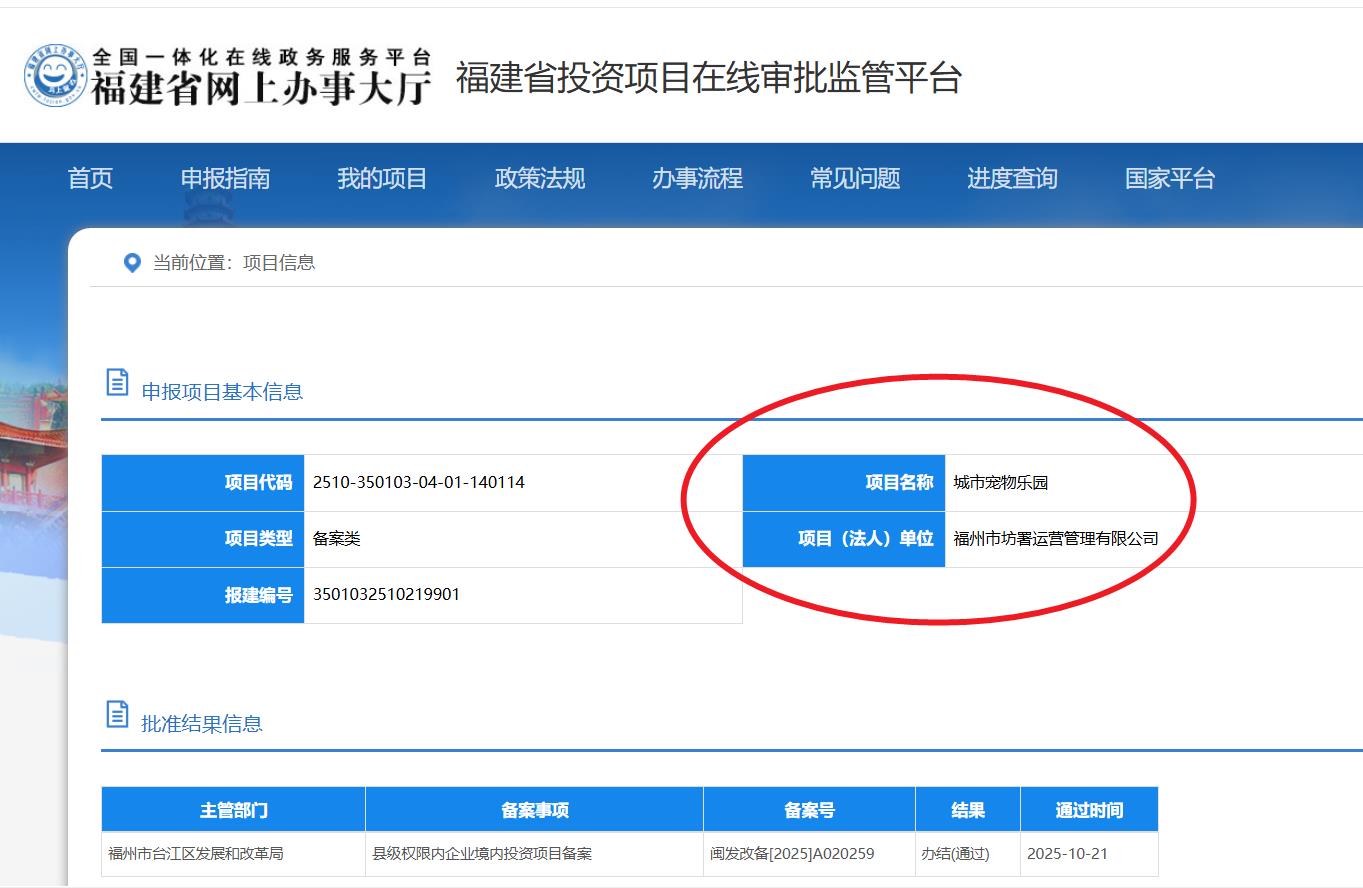
Task: Open the 首页 navigation item
Action: tap(90, 179)
